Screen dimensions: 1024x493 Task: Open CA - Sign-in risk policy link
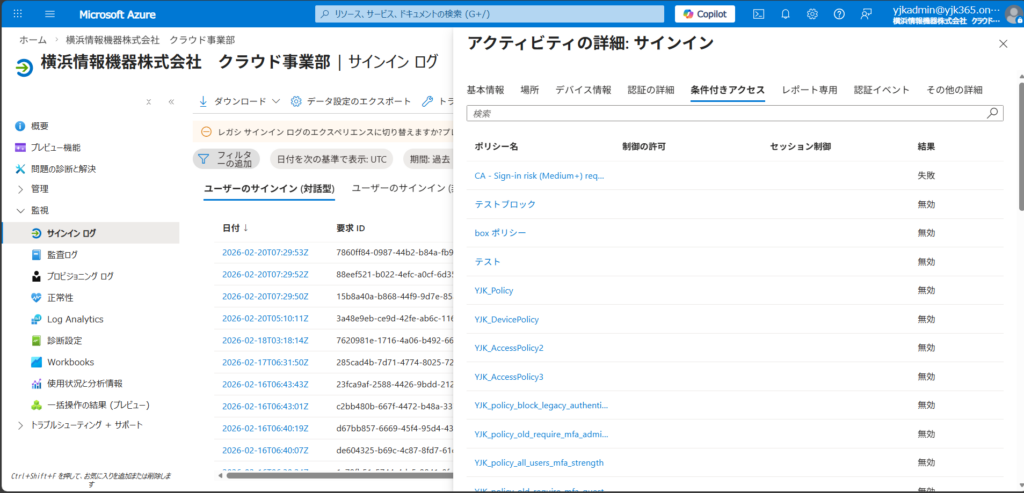pos(539,176)
